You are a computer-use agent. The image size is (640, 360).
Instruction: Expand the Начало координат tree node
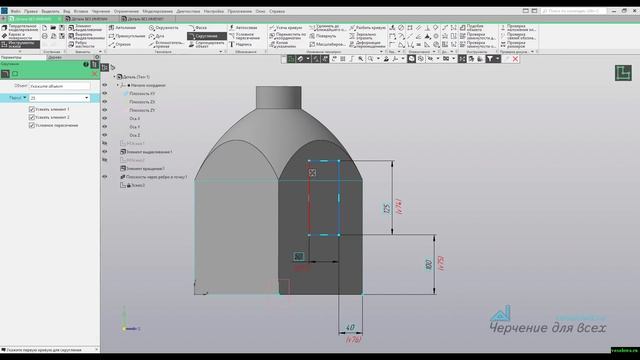tap(118, 85)
